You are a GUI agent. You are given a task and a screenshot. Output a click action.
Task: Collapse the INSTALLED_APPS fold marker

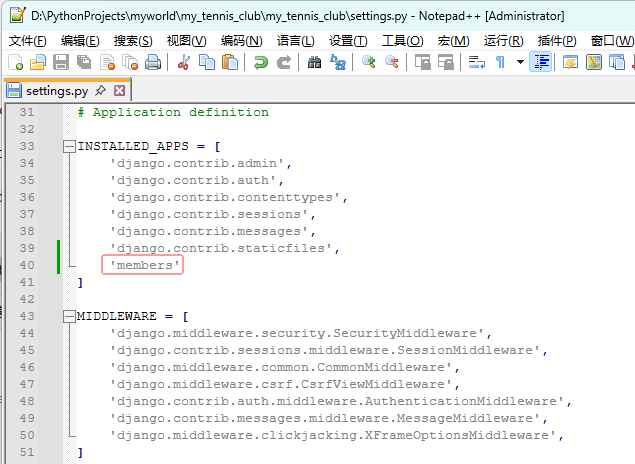[69, 146]
